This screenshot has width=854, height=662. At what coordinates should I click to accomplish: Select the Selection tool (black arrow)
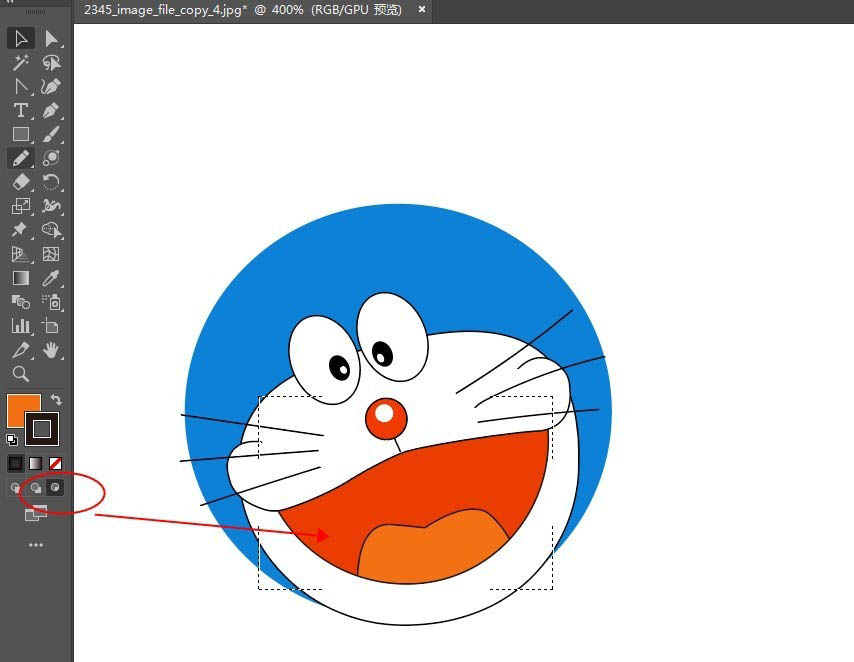(21, 39)
